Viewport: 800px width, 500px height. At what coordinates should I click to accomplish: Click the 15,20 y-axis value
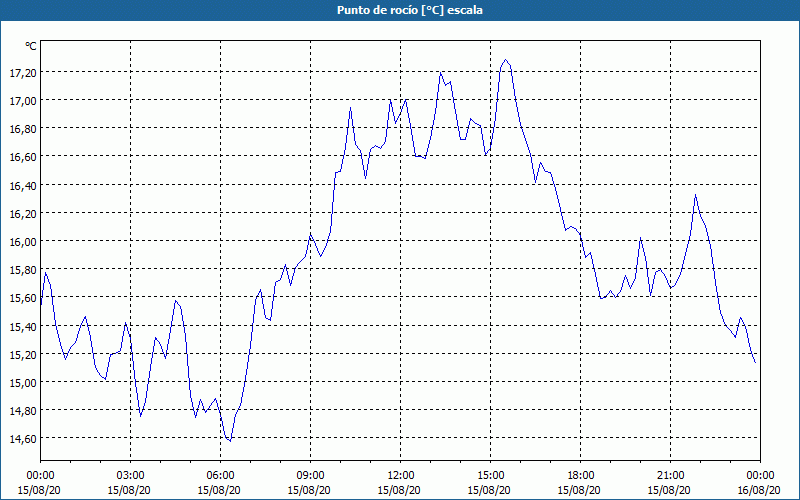[x=23, y=355]
